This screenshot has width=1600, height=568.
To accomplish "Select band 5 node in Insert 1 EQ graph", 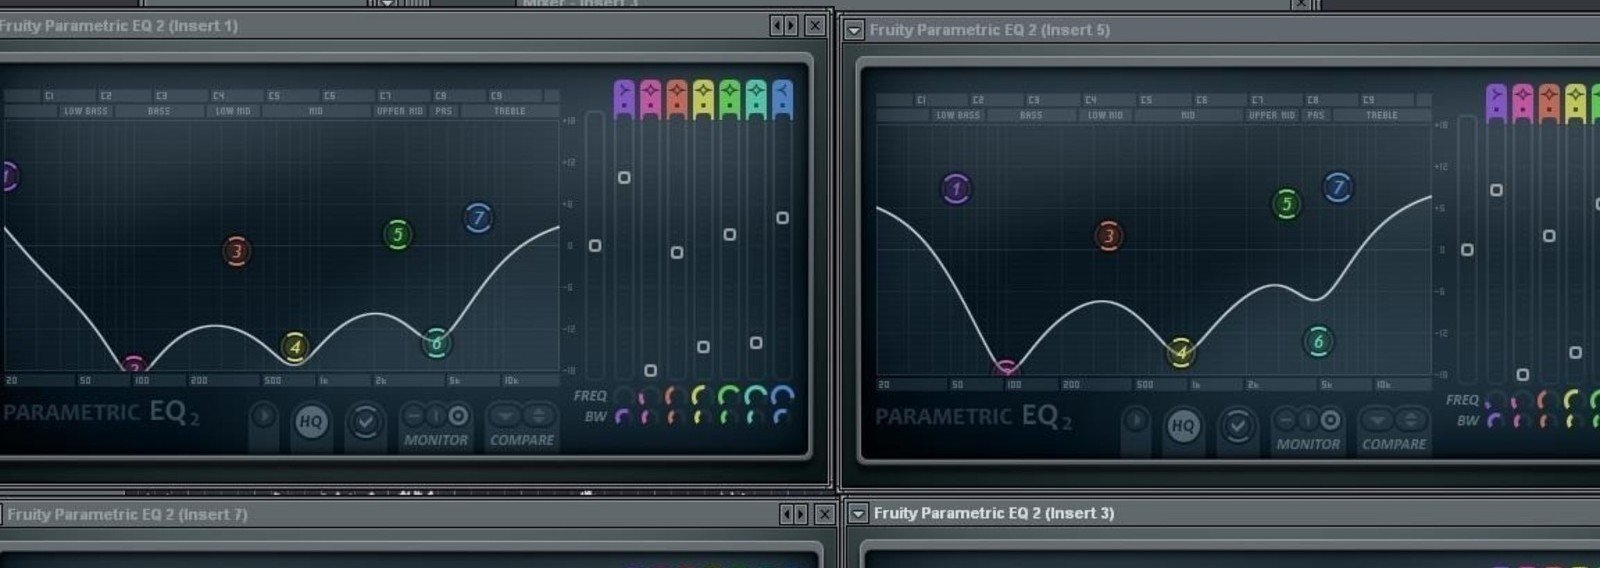I will pyautogui.click(x=398, y=235).
